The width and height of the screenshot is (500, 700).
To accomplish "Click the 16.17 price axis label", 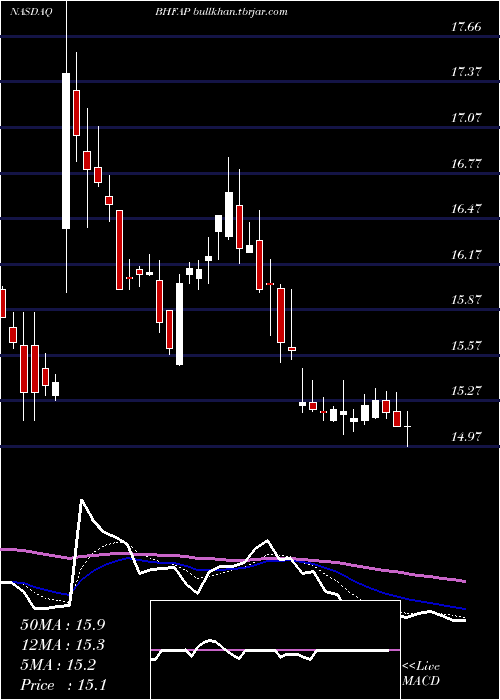I will 466,255.
